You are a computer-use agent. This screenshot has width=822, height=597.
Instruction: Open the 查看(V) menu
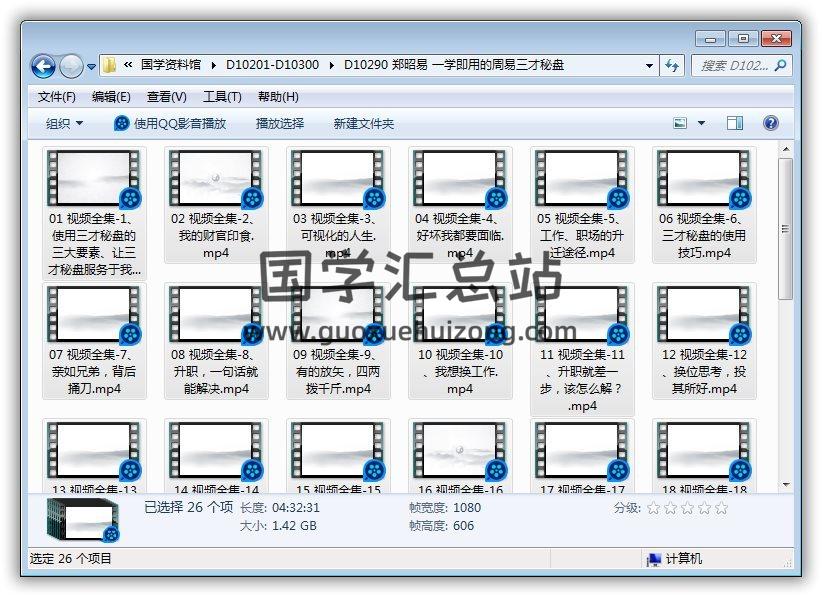(x=167, y=96)
